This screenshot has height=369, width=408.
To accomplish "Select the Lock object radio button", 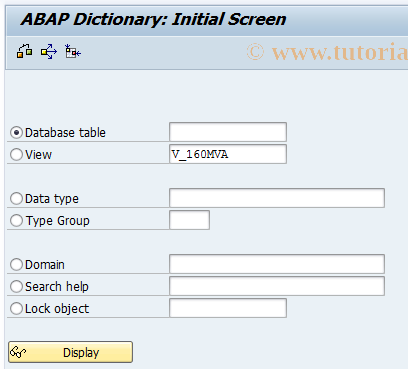I will click(x=16, y=309).
